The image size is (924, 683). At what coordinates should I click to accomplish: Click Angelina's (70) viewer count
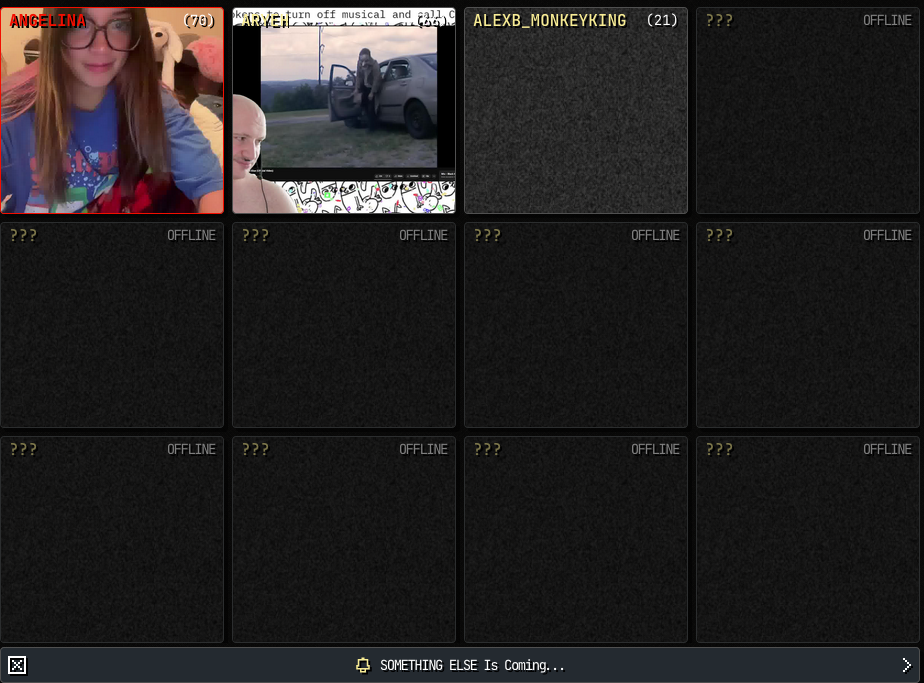pos(199,21)
